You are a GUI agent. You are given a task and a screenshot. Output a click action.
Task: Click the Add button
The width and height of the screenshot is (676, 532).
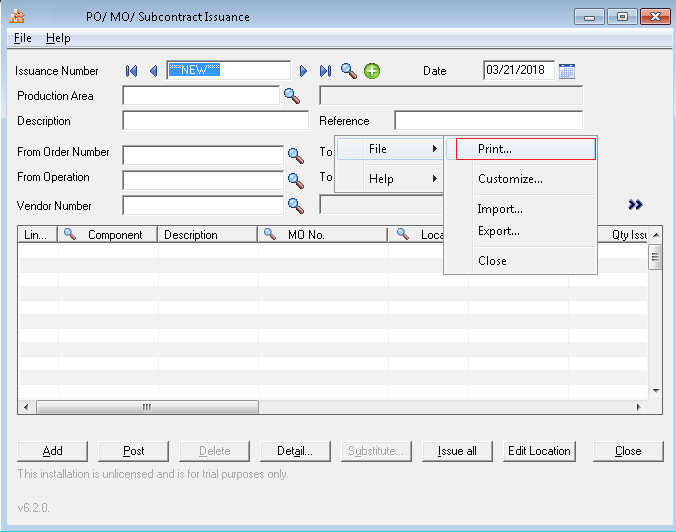53,451
